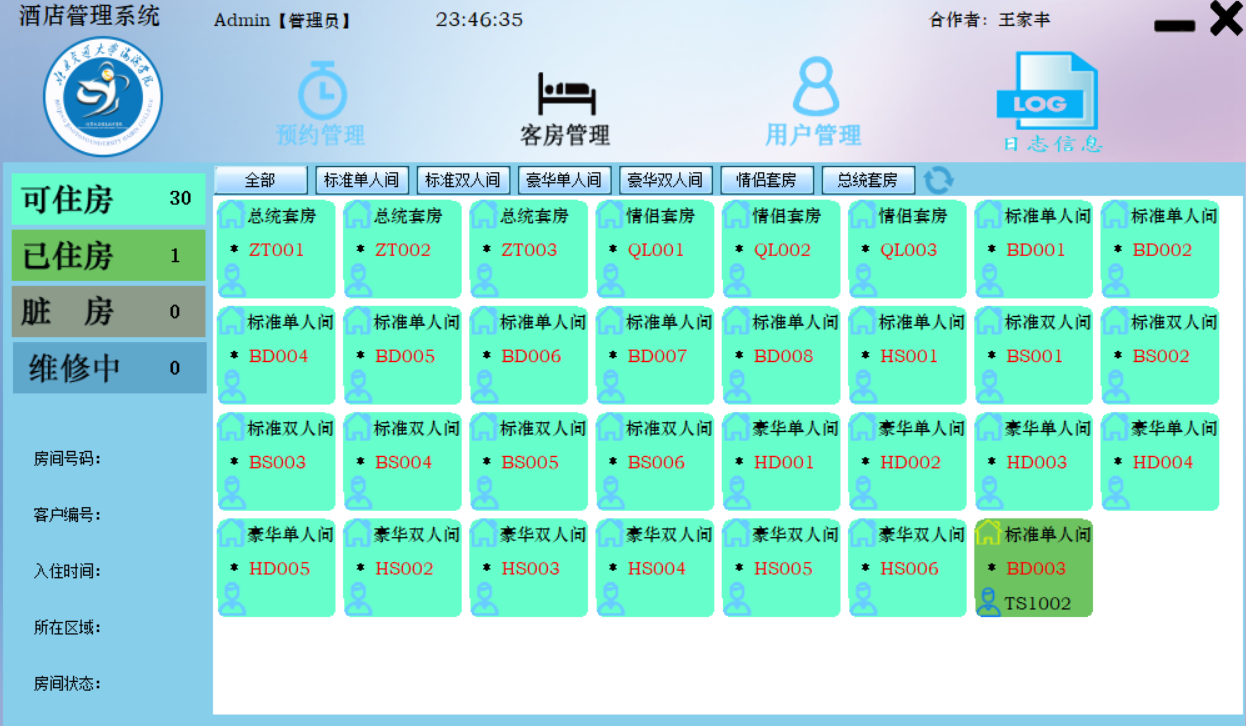Filter rooms by 总统套房 button
Image resolution: width=1246 pixels, height=726 pixels.
pyautogui.click(x=868, y=180)
